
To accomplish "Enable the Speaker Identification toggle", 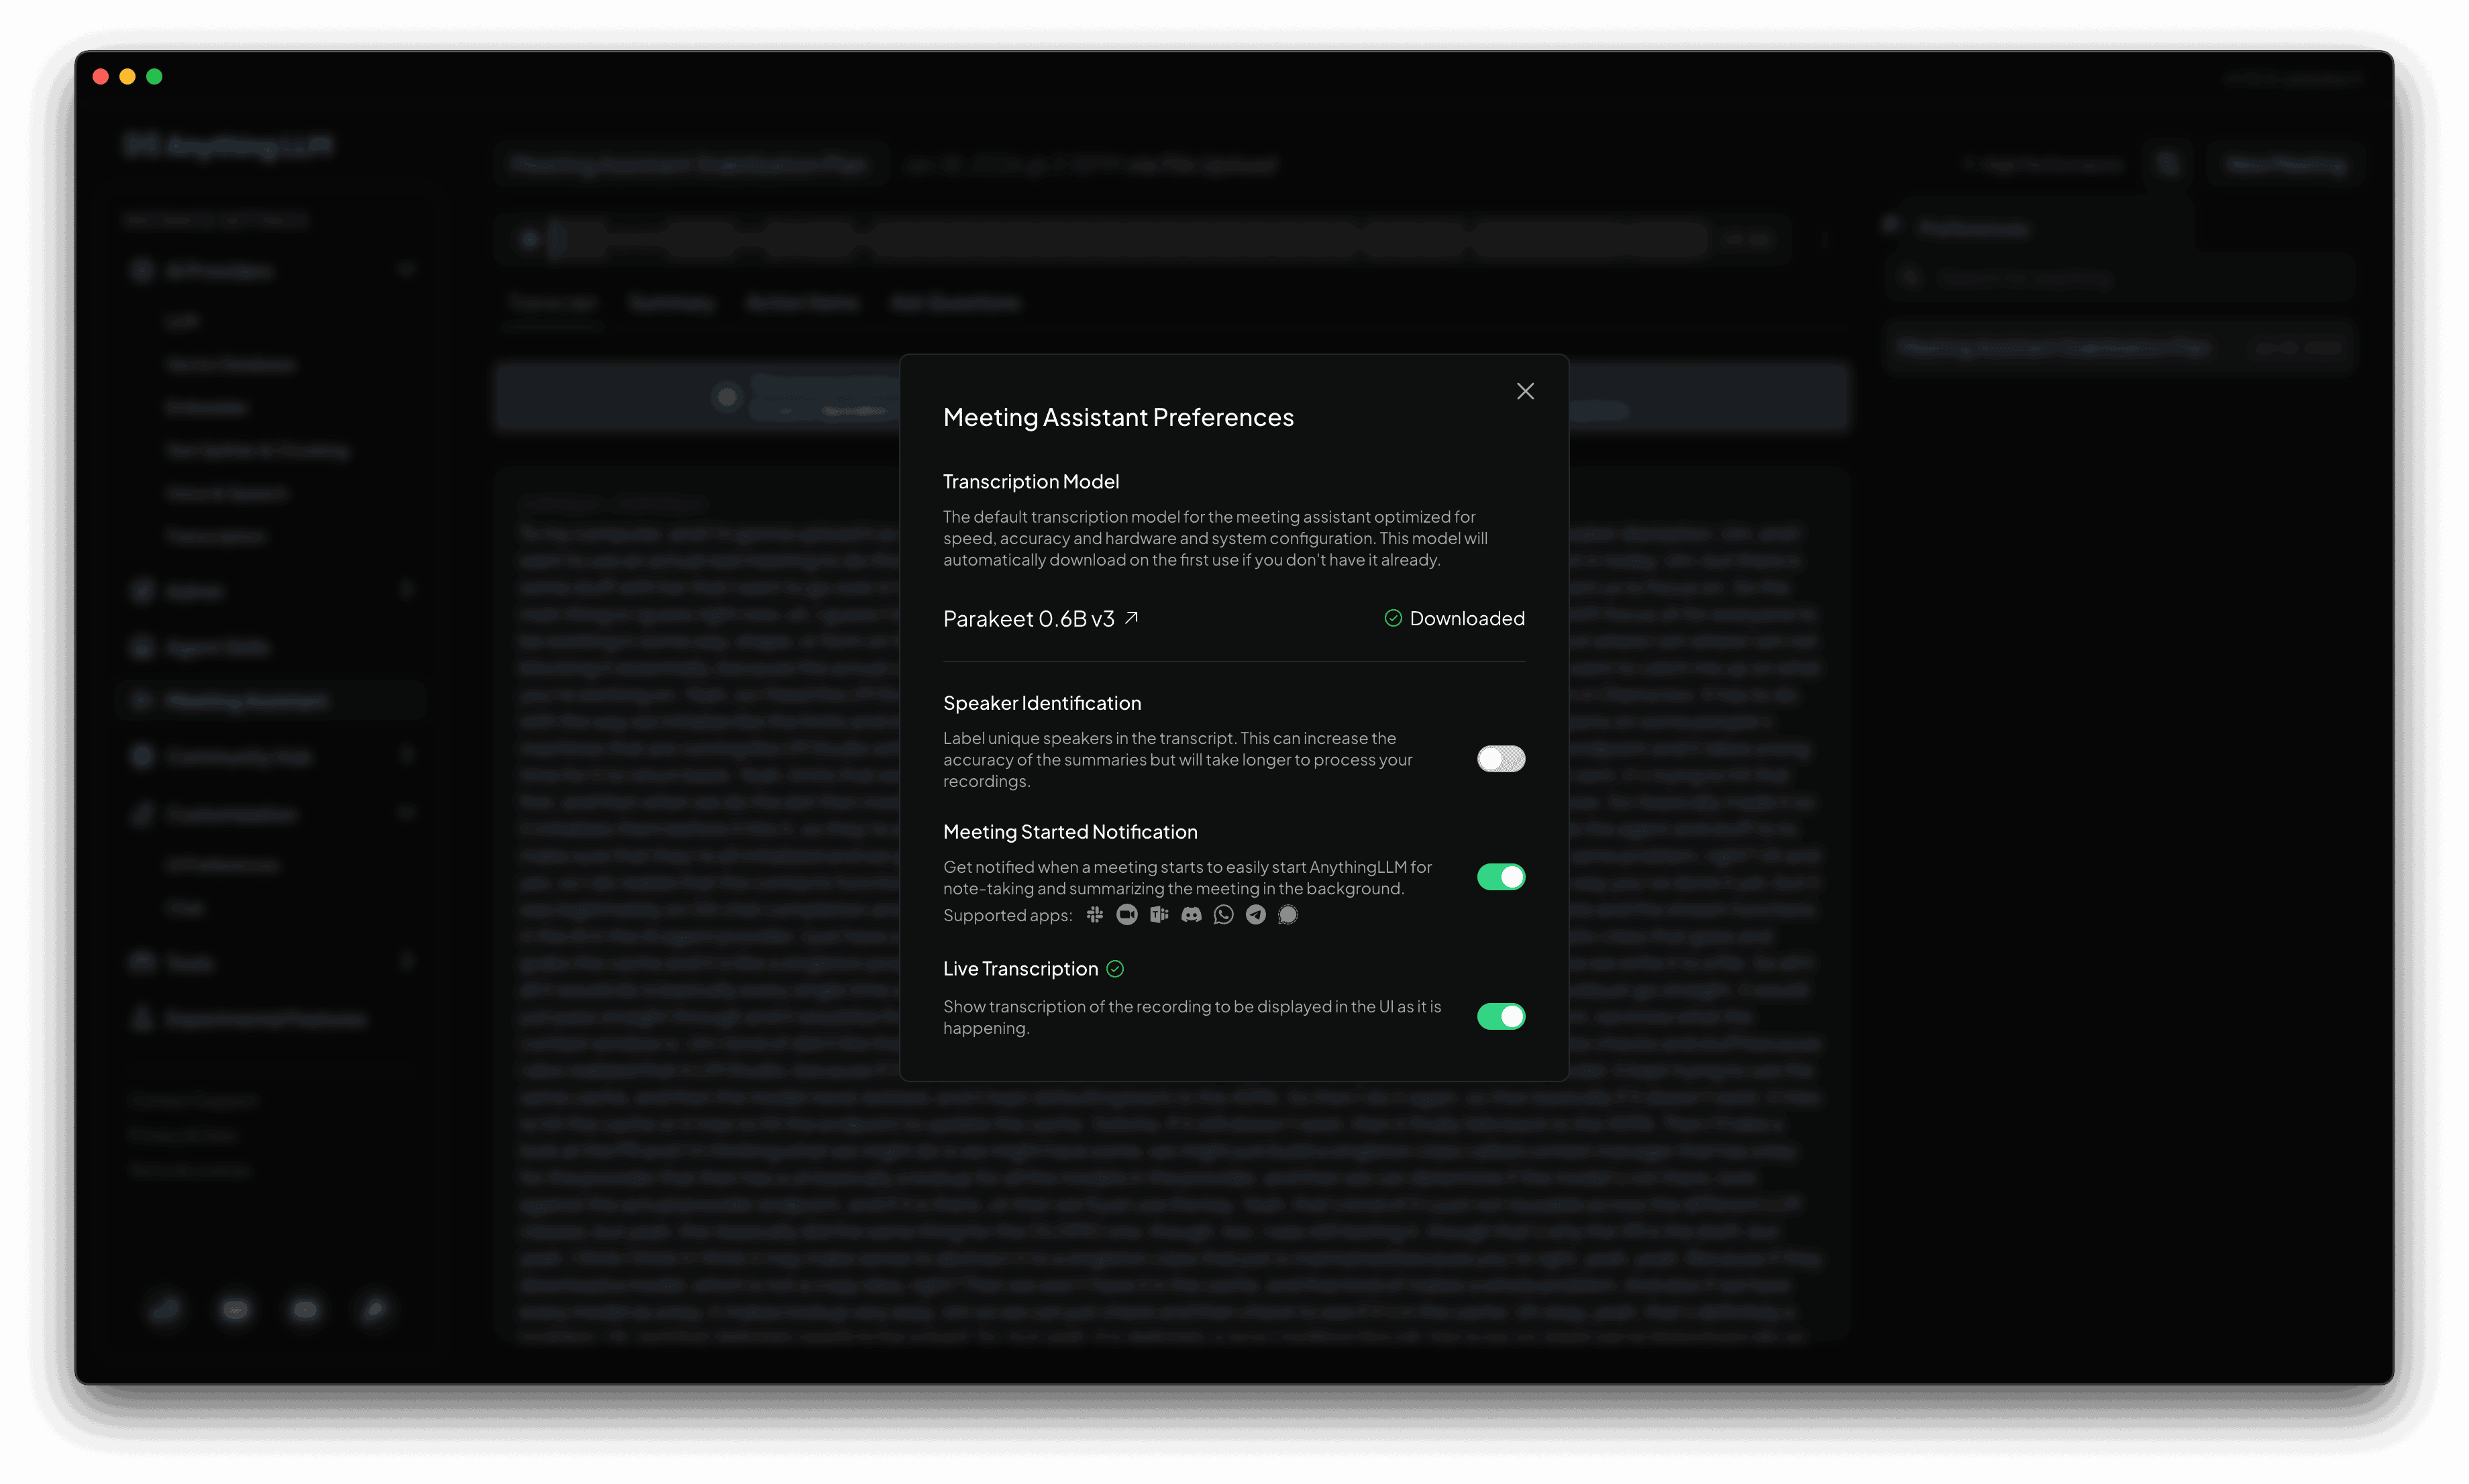I will [1500, 759].
